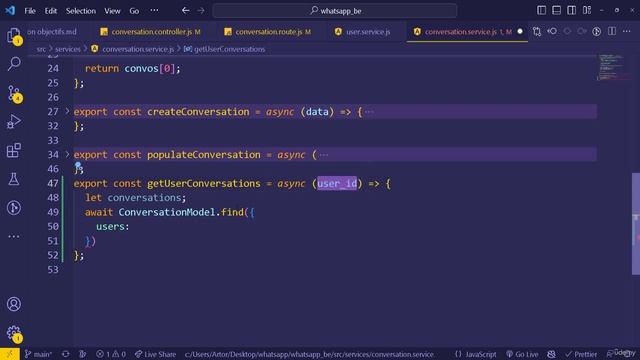Click the ellipsis fold marker on line 34
The height and width of the screenshot is (360, 640).
point(323,155)
